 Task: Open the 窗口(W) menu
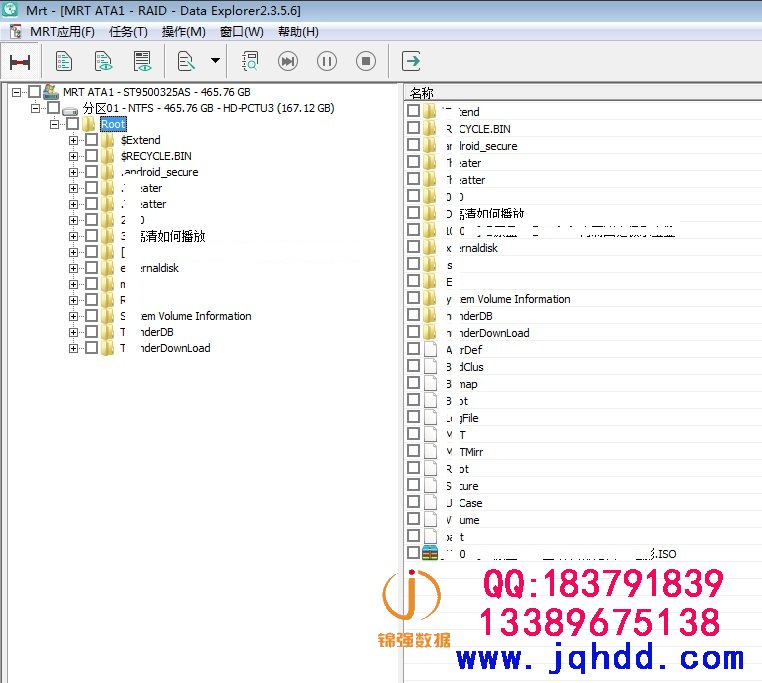click(x=242, y=32)
